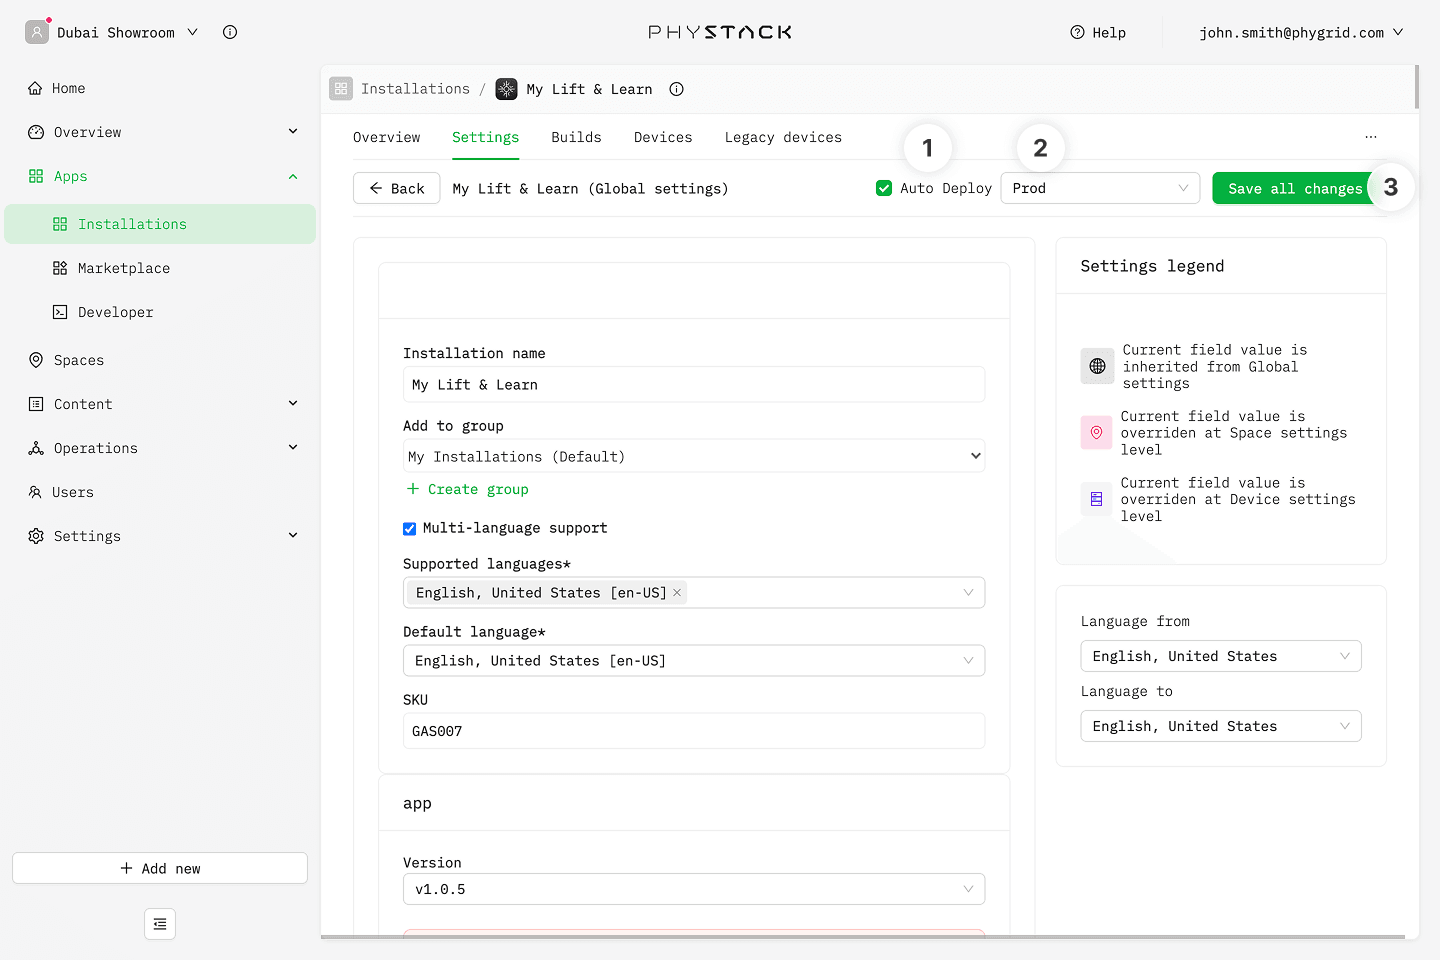The image size is (1440, 960).
Task: Open the Language from dropdown
Action: click(x=1221, y=656)
